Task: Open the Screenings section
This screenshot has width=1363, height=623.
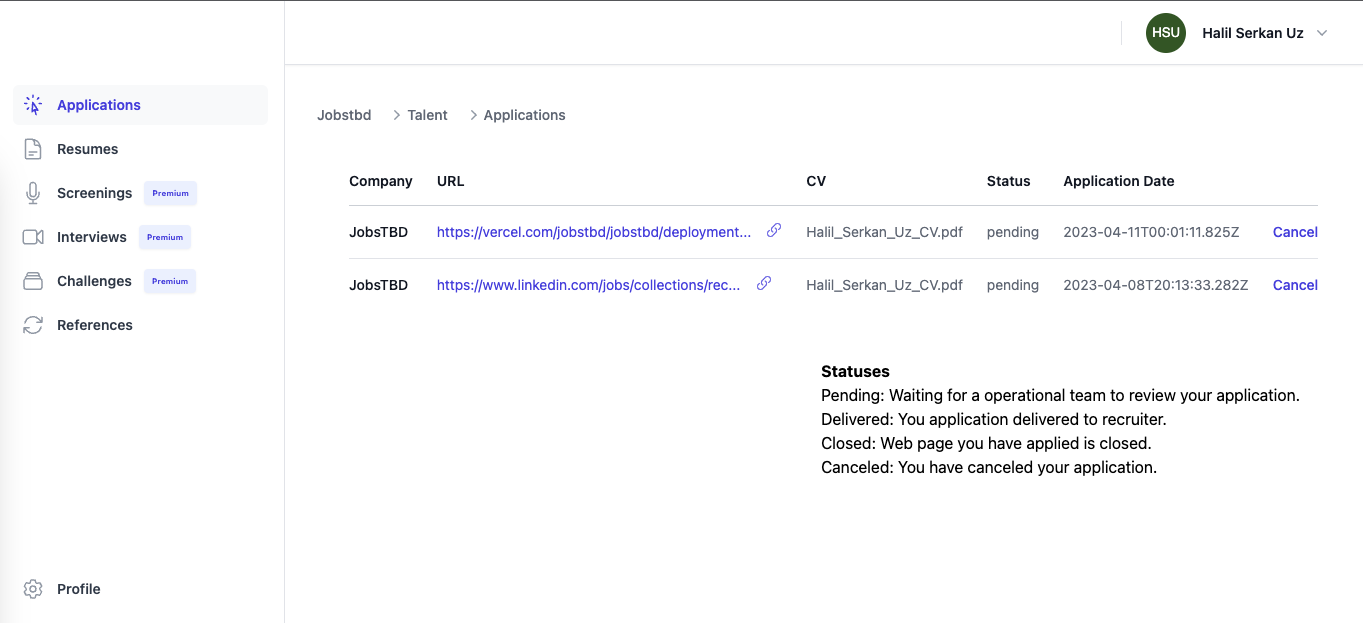Action: (x=140, y=193)
